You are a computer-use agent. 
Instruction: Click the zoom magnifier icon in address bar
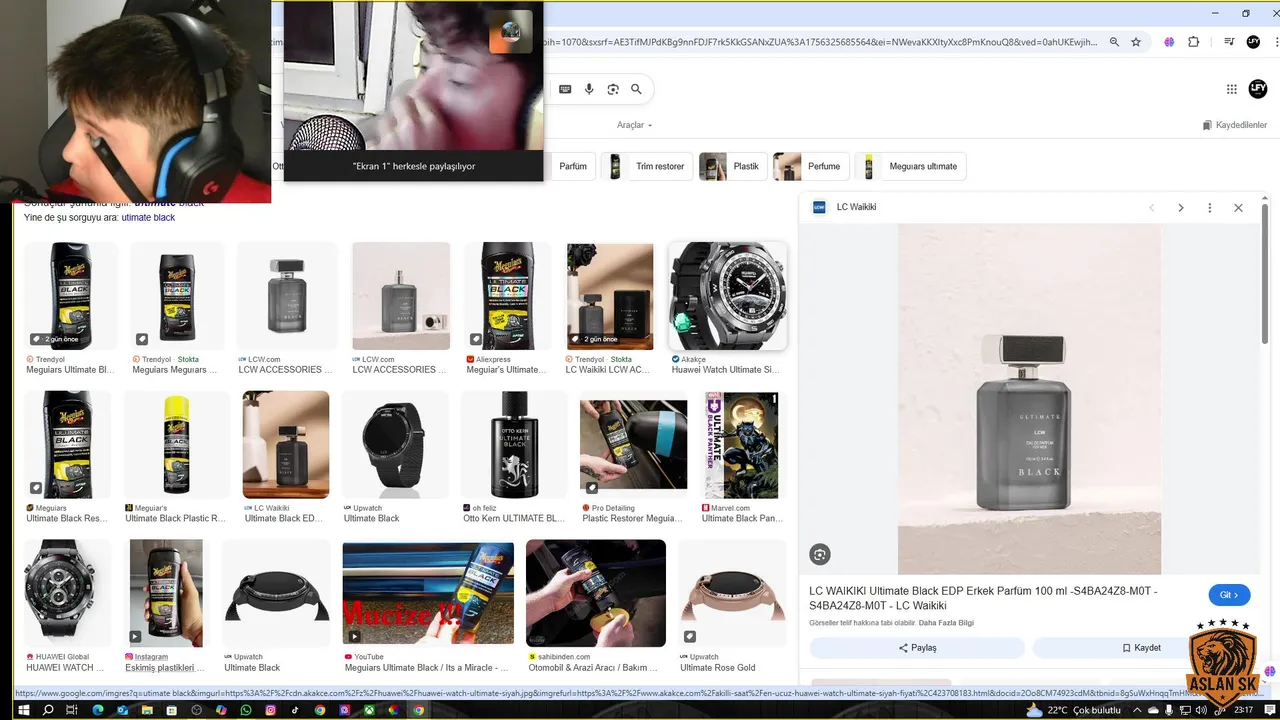tap(1114, 42)
